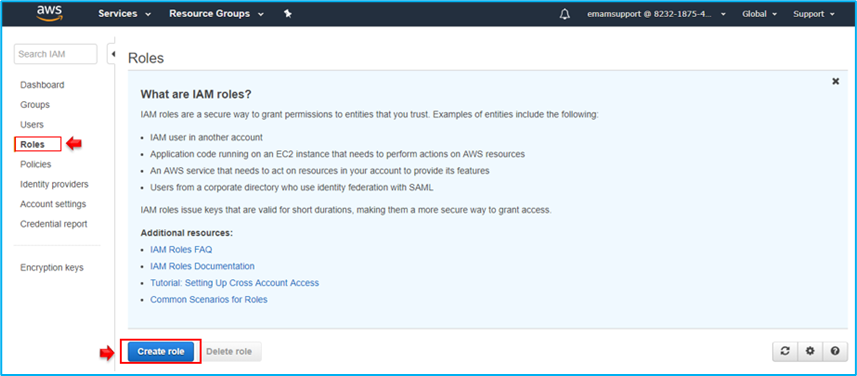Screen dimensions: 857x376
Task: Collapse the sidebar with the arrow handle
Action: point(112,54)
